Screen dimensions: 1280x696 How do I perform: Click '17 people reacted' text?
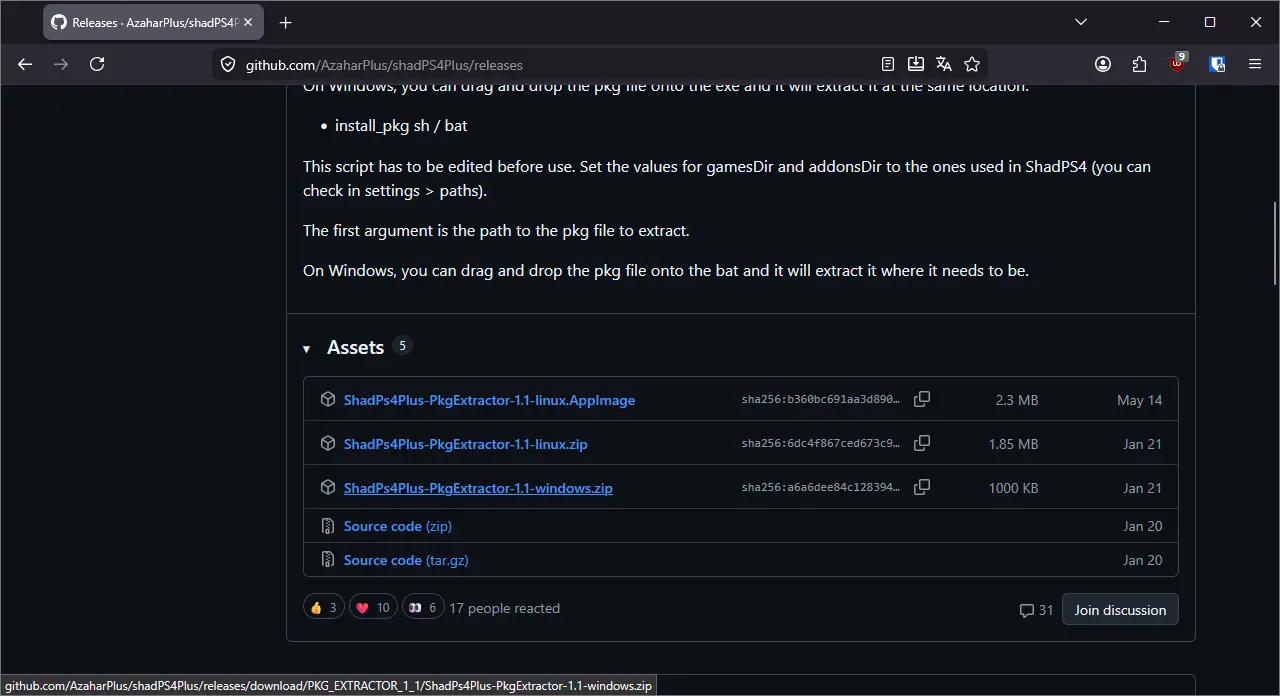pyautogui.click(x=505, y=608)
